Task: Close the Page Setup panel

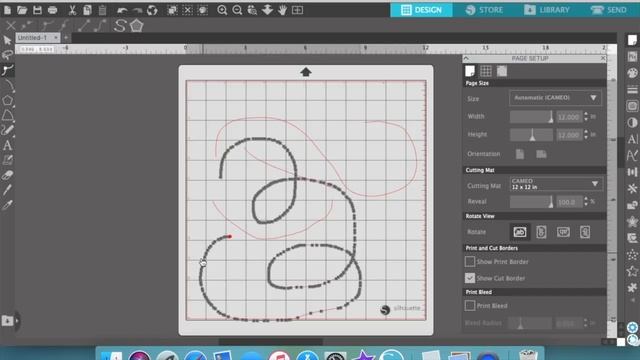Action: pos(603,58)
